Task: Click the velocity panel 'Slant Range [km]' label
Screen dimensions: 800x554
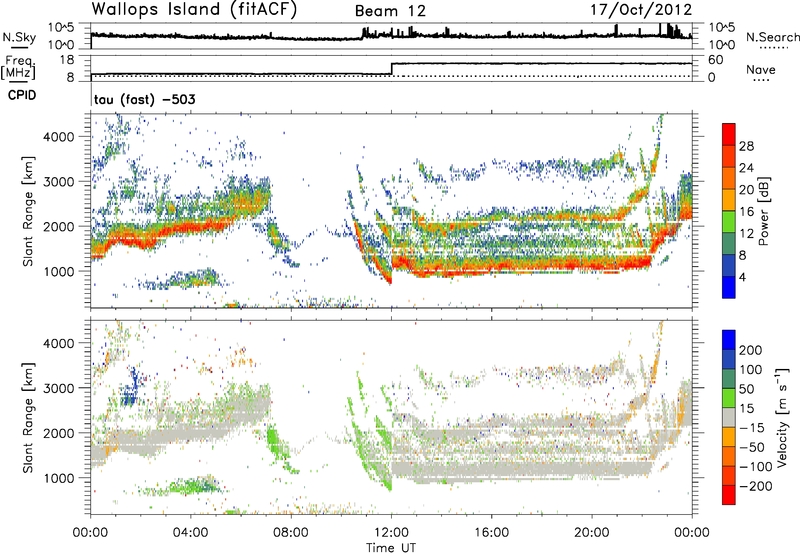Action: pos(29,417)
